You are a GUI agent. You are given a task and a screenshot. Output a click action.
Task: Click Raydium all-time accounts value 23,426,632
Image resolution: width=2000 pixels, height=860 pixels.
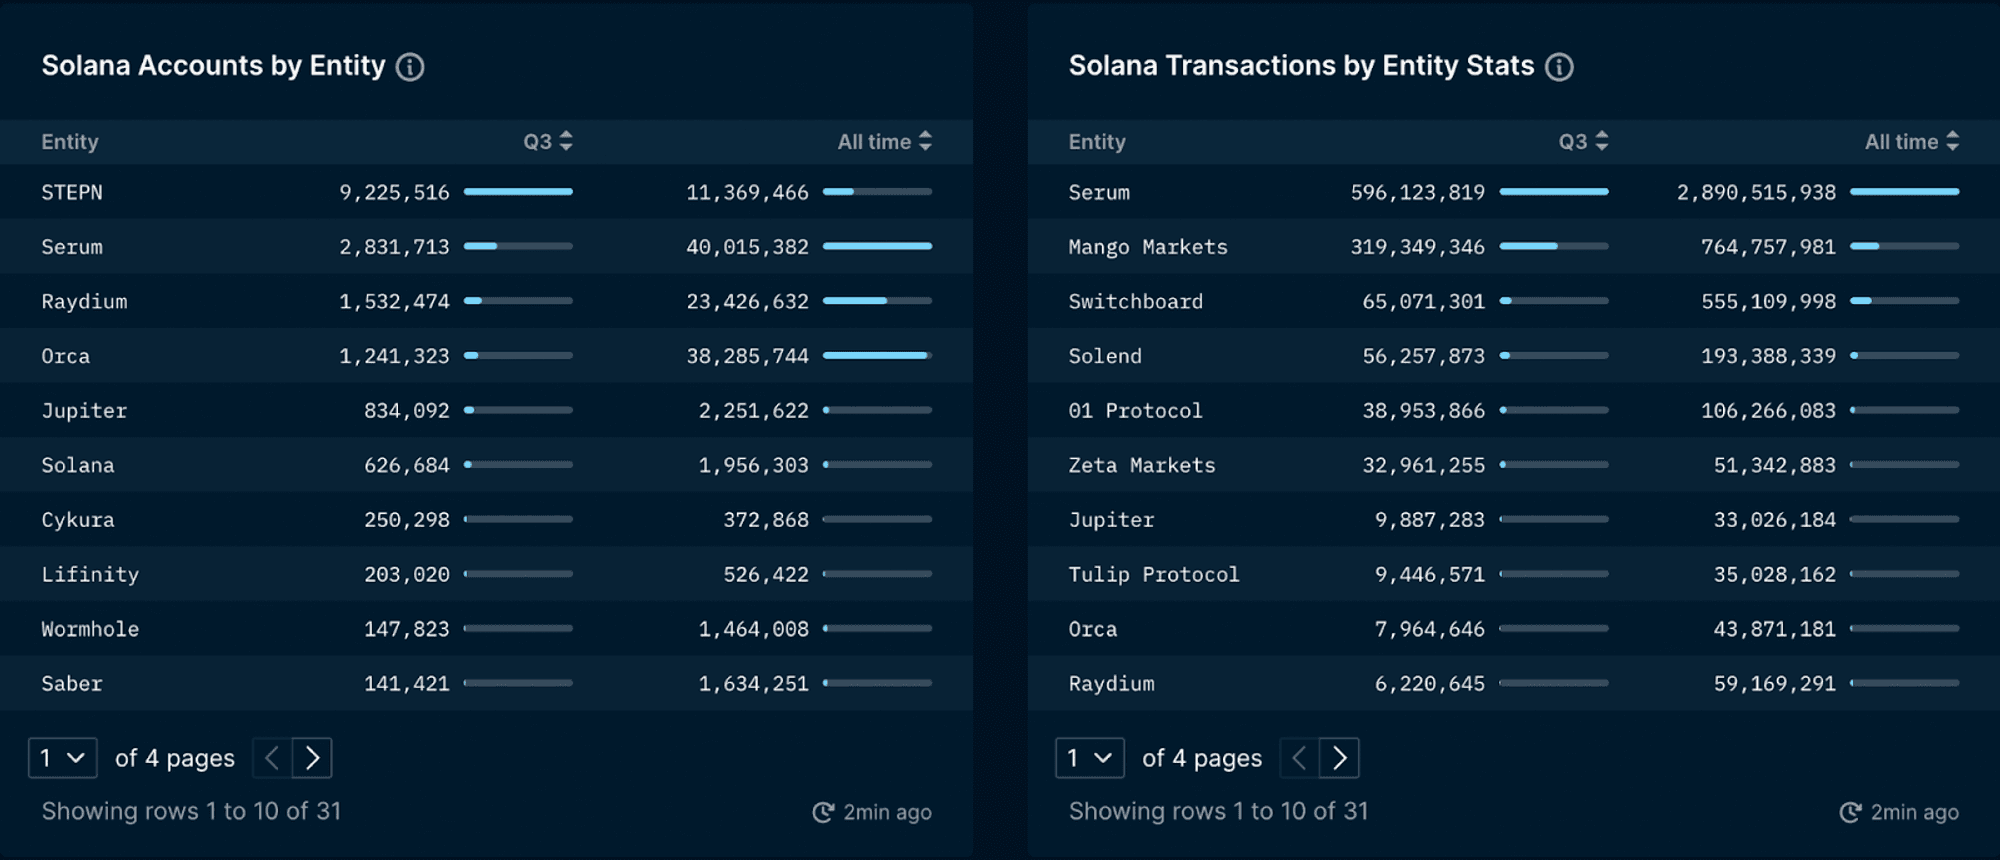[747, 302]
